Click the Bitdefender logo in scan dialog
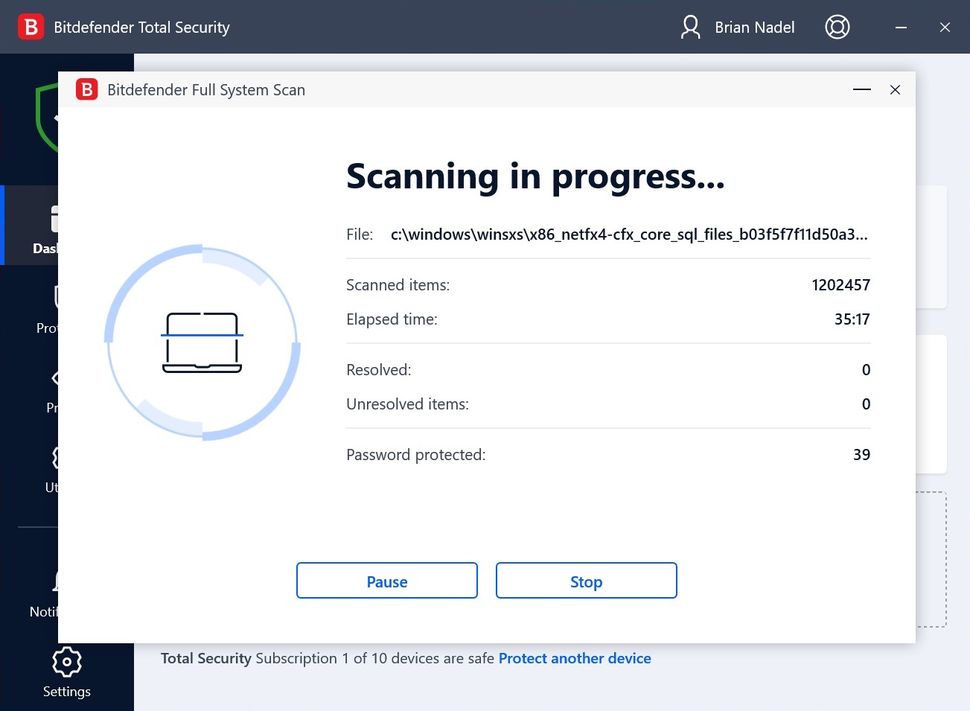 coord(87,90)
